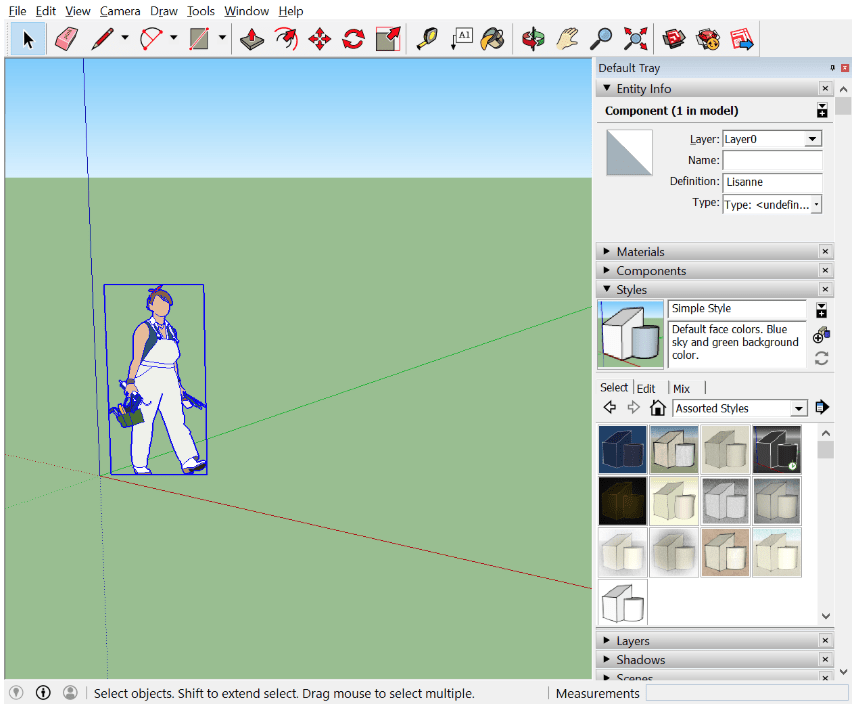
Task: Select the Rotate tool
Action: 353,39
